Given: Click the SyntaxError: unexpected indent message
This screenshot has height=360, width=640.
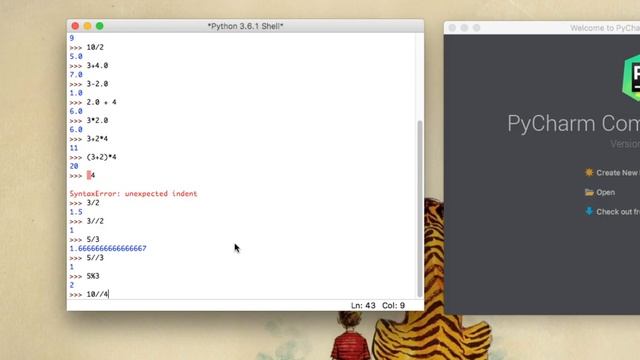Looking at the screenshot, I should pos(133,193).
